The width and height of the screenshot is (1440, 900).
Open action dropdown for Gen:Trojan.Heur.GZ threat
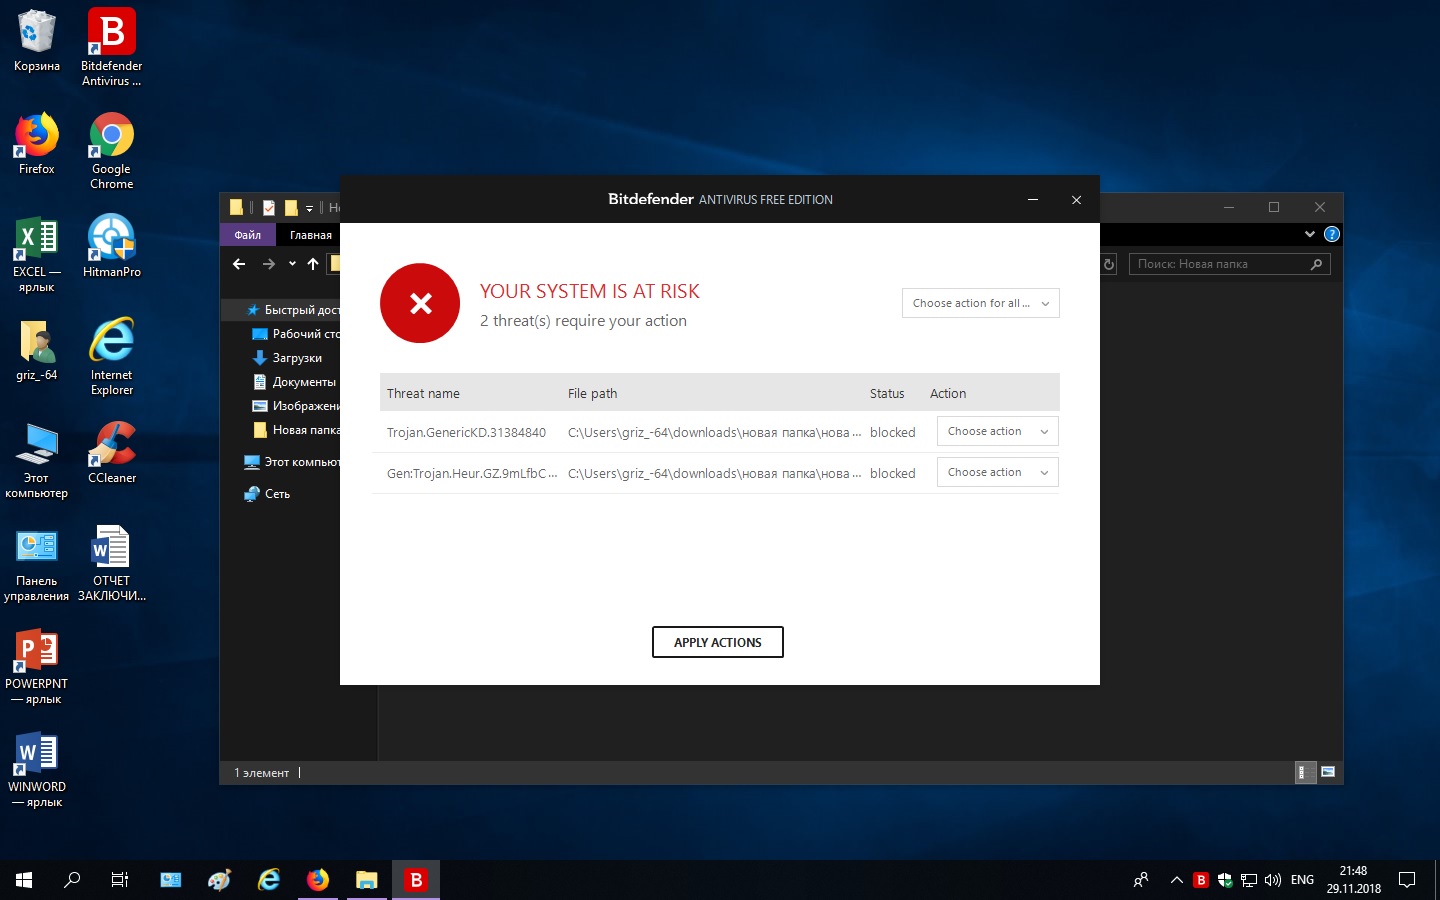coord(997,472)
